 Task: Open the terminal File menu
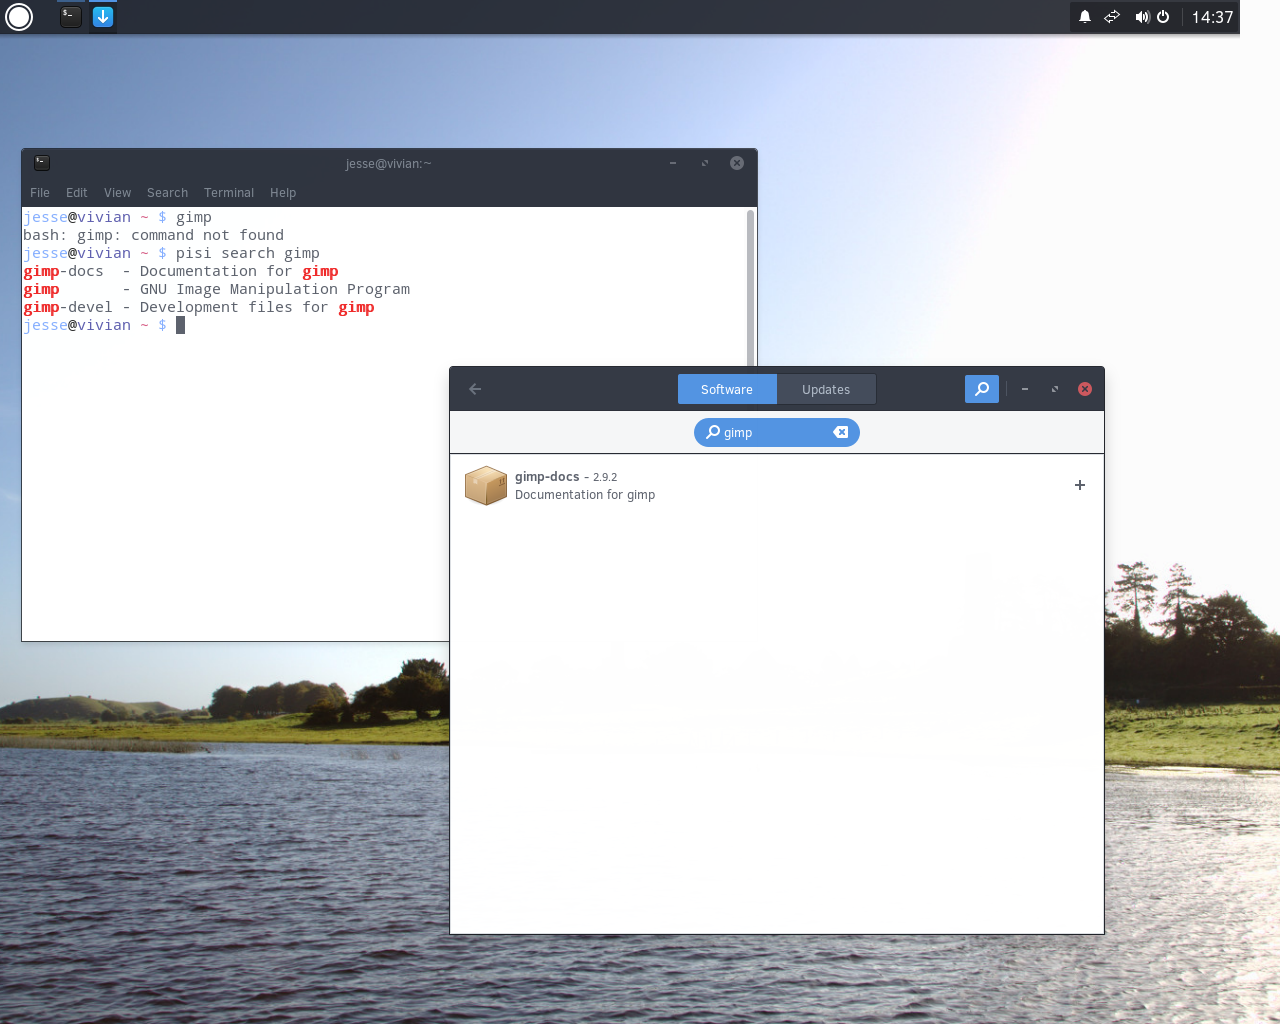[x=40, y=193]
